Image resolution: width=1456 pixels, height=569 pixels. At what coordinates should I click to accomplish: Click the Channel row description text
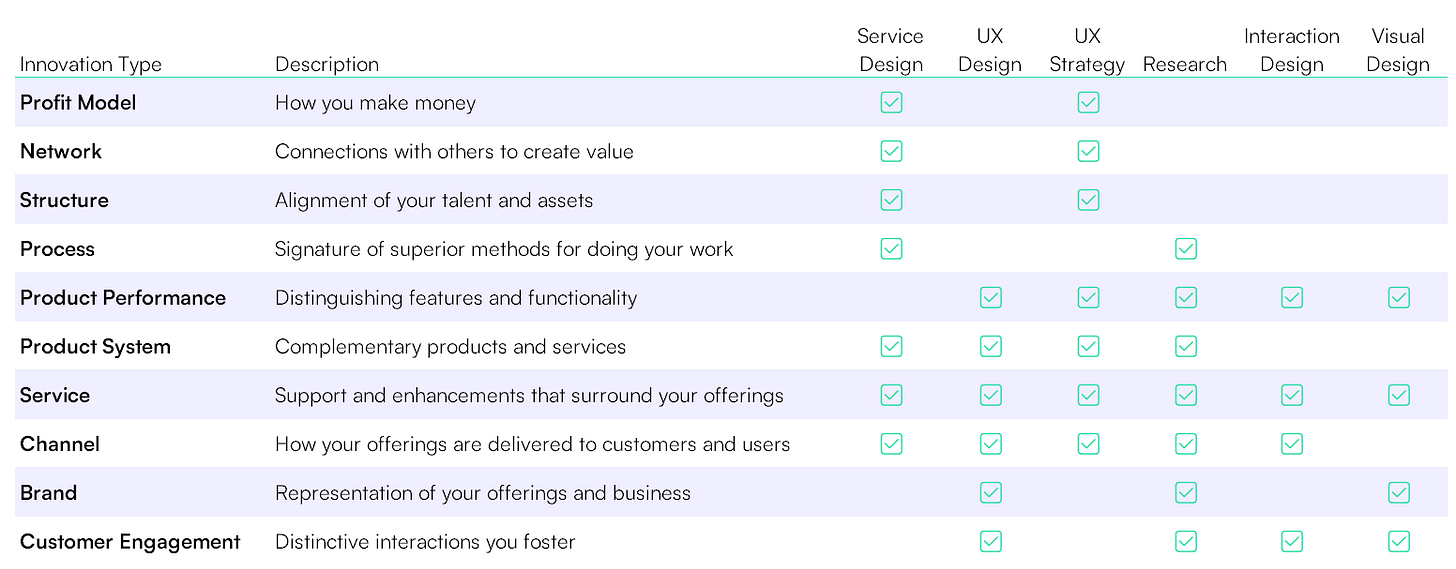[x=532, y=444]
